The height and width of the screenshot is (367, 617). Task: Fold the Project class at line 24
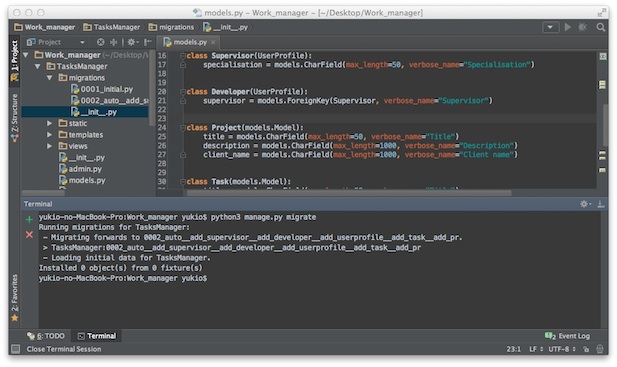183,128
